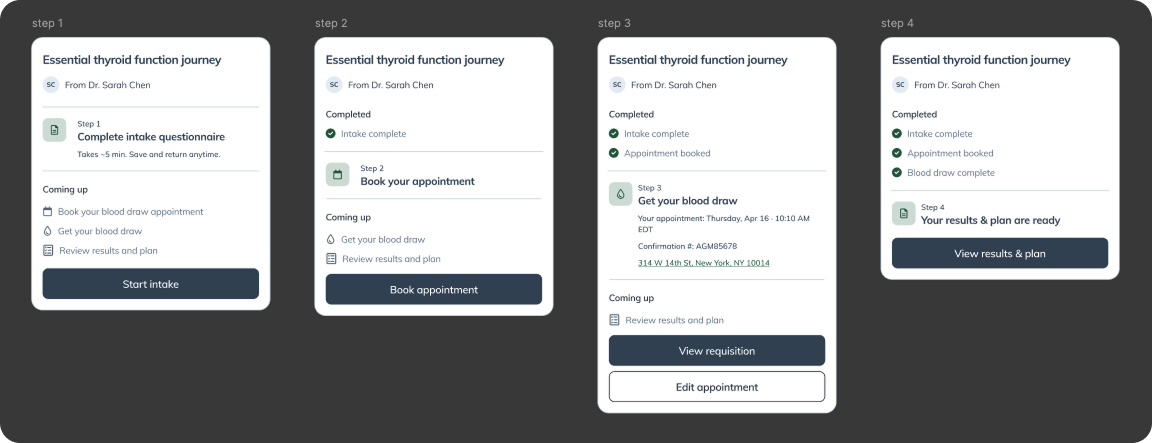Click the SC avatar in the step 1 card
Viewport: 1152px width, 443px height.
[x=51, y=84]
